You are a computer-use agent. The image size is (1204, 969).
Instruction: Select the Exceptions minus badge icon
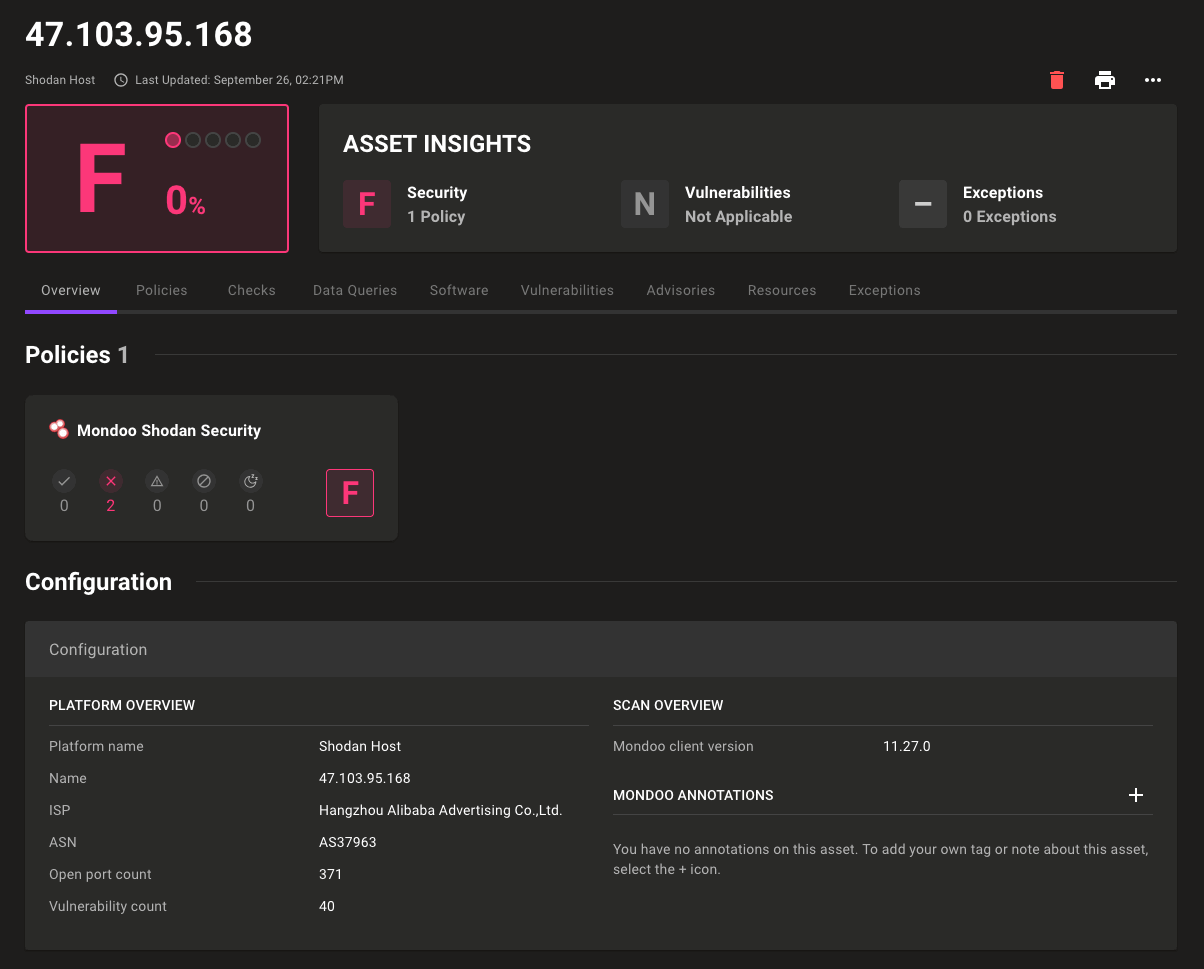922,203
